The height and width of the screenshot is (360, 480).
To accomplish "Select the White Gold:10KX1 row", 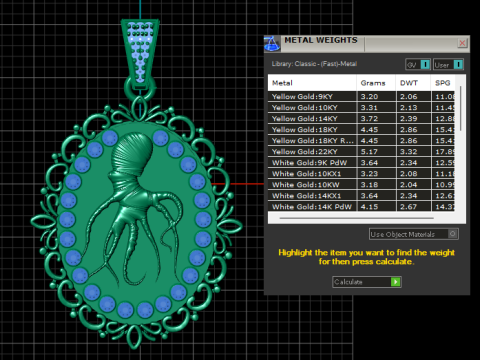I will 361,174.
